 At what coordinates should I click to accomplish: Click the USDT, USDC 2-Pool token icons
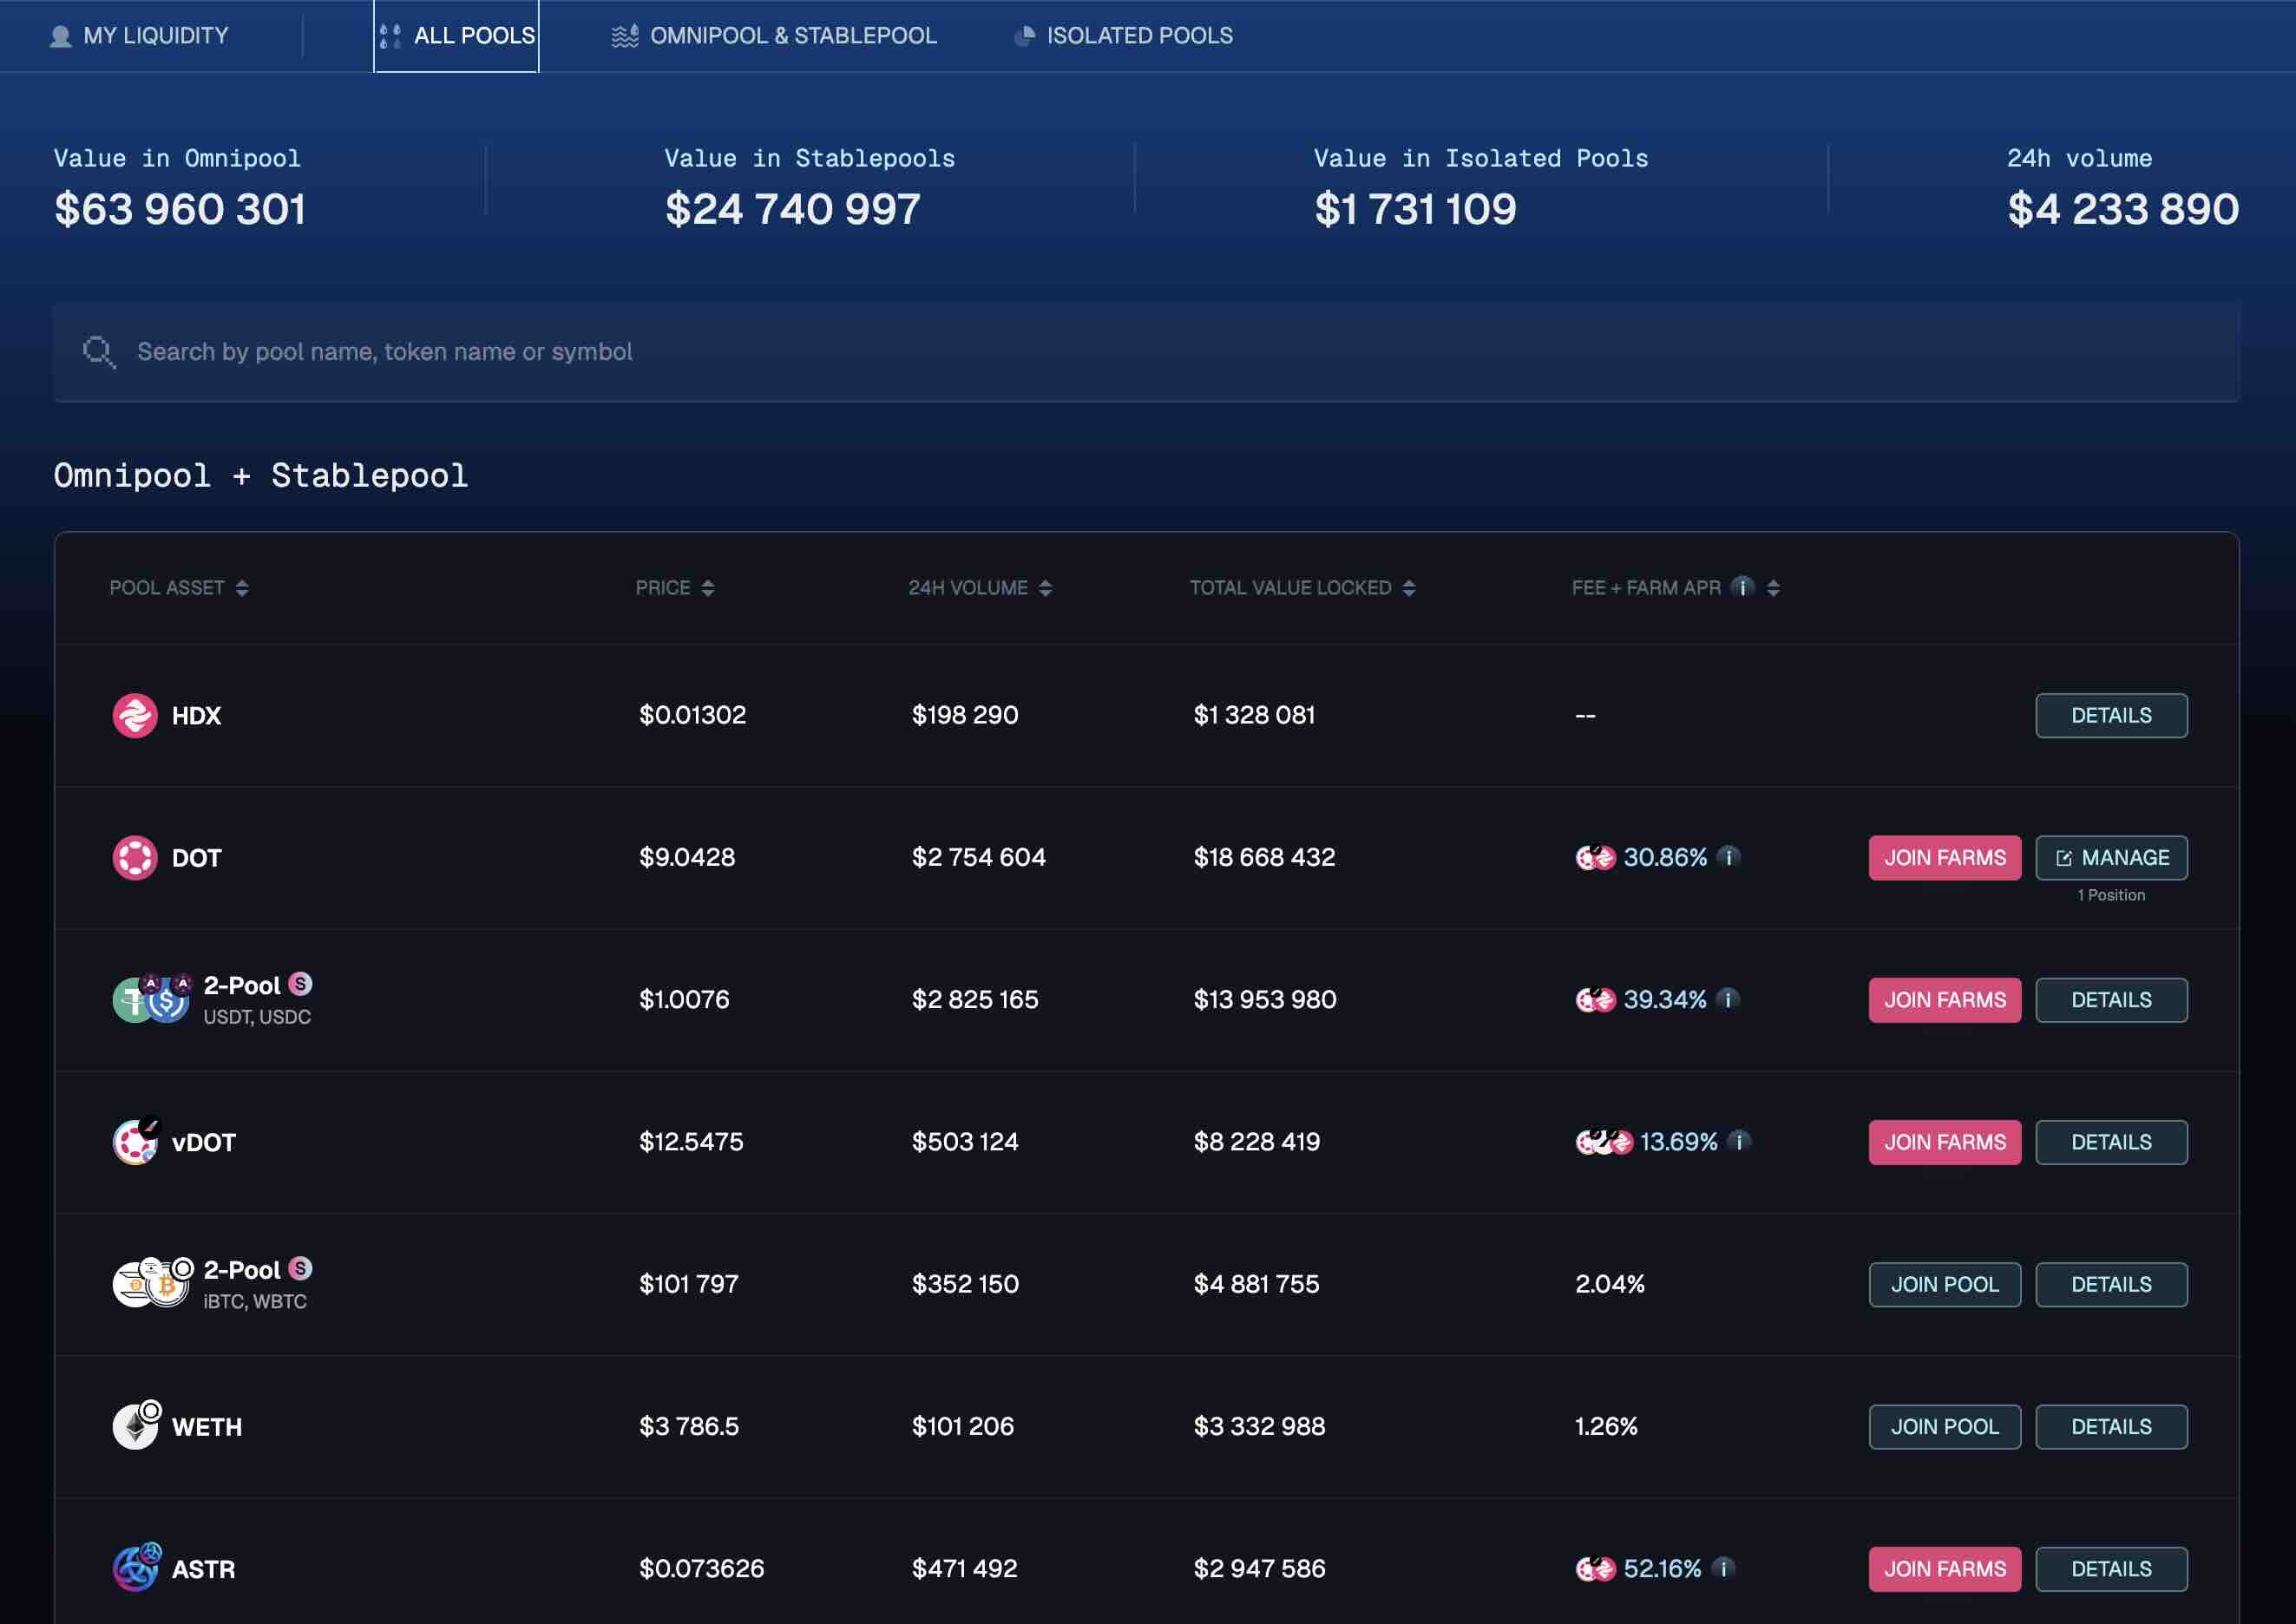(152, 999)
